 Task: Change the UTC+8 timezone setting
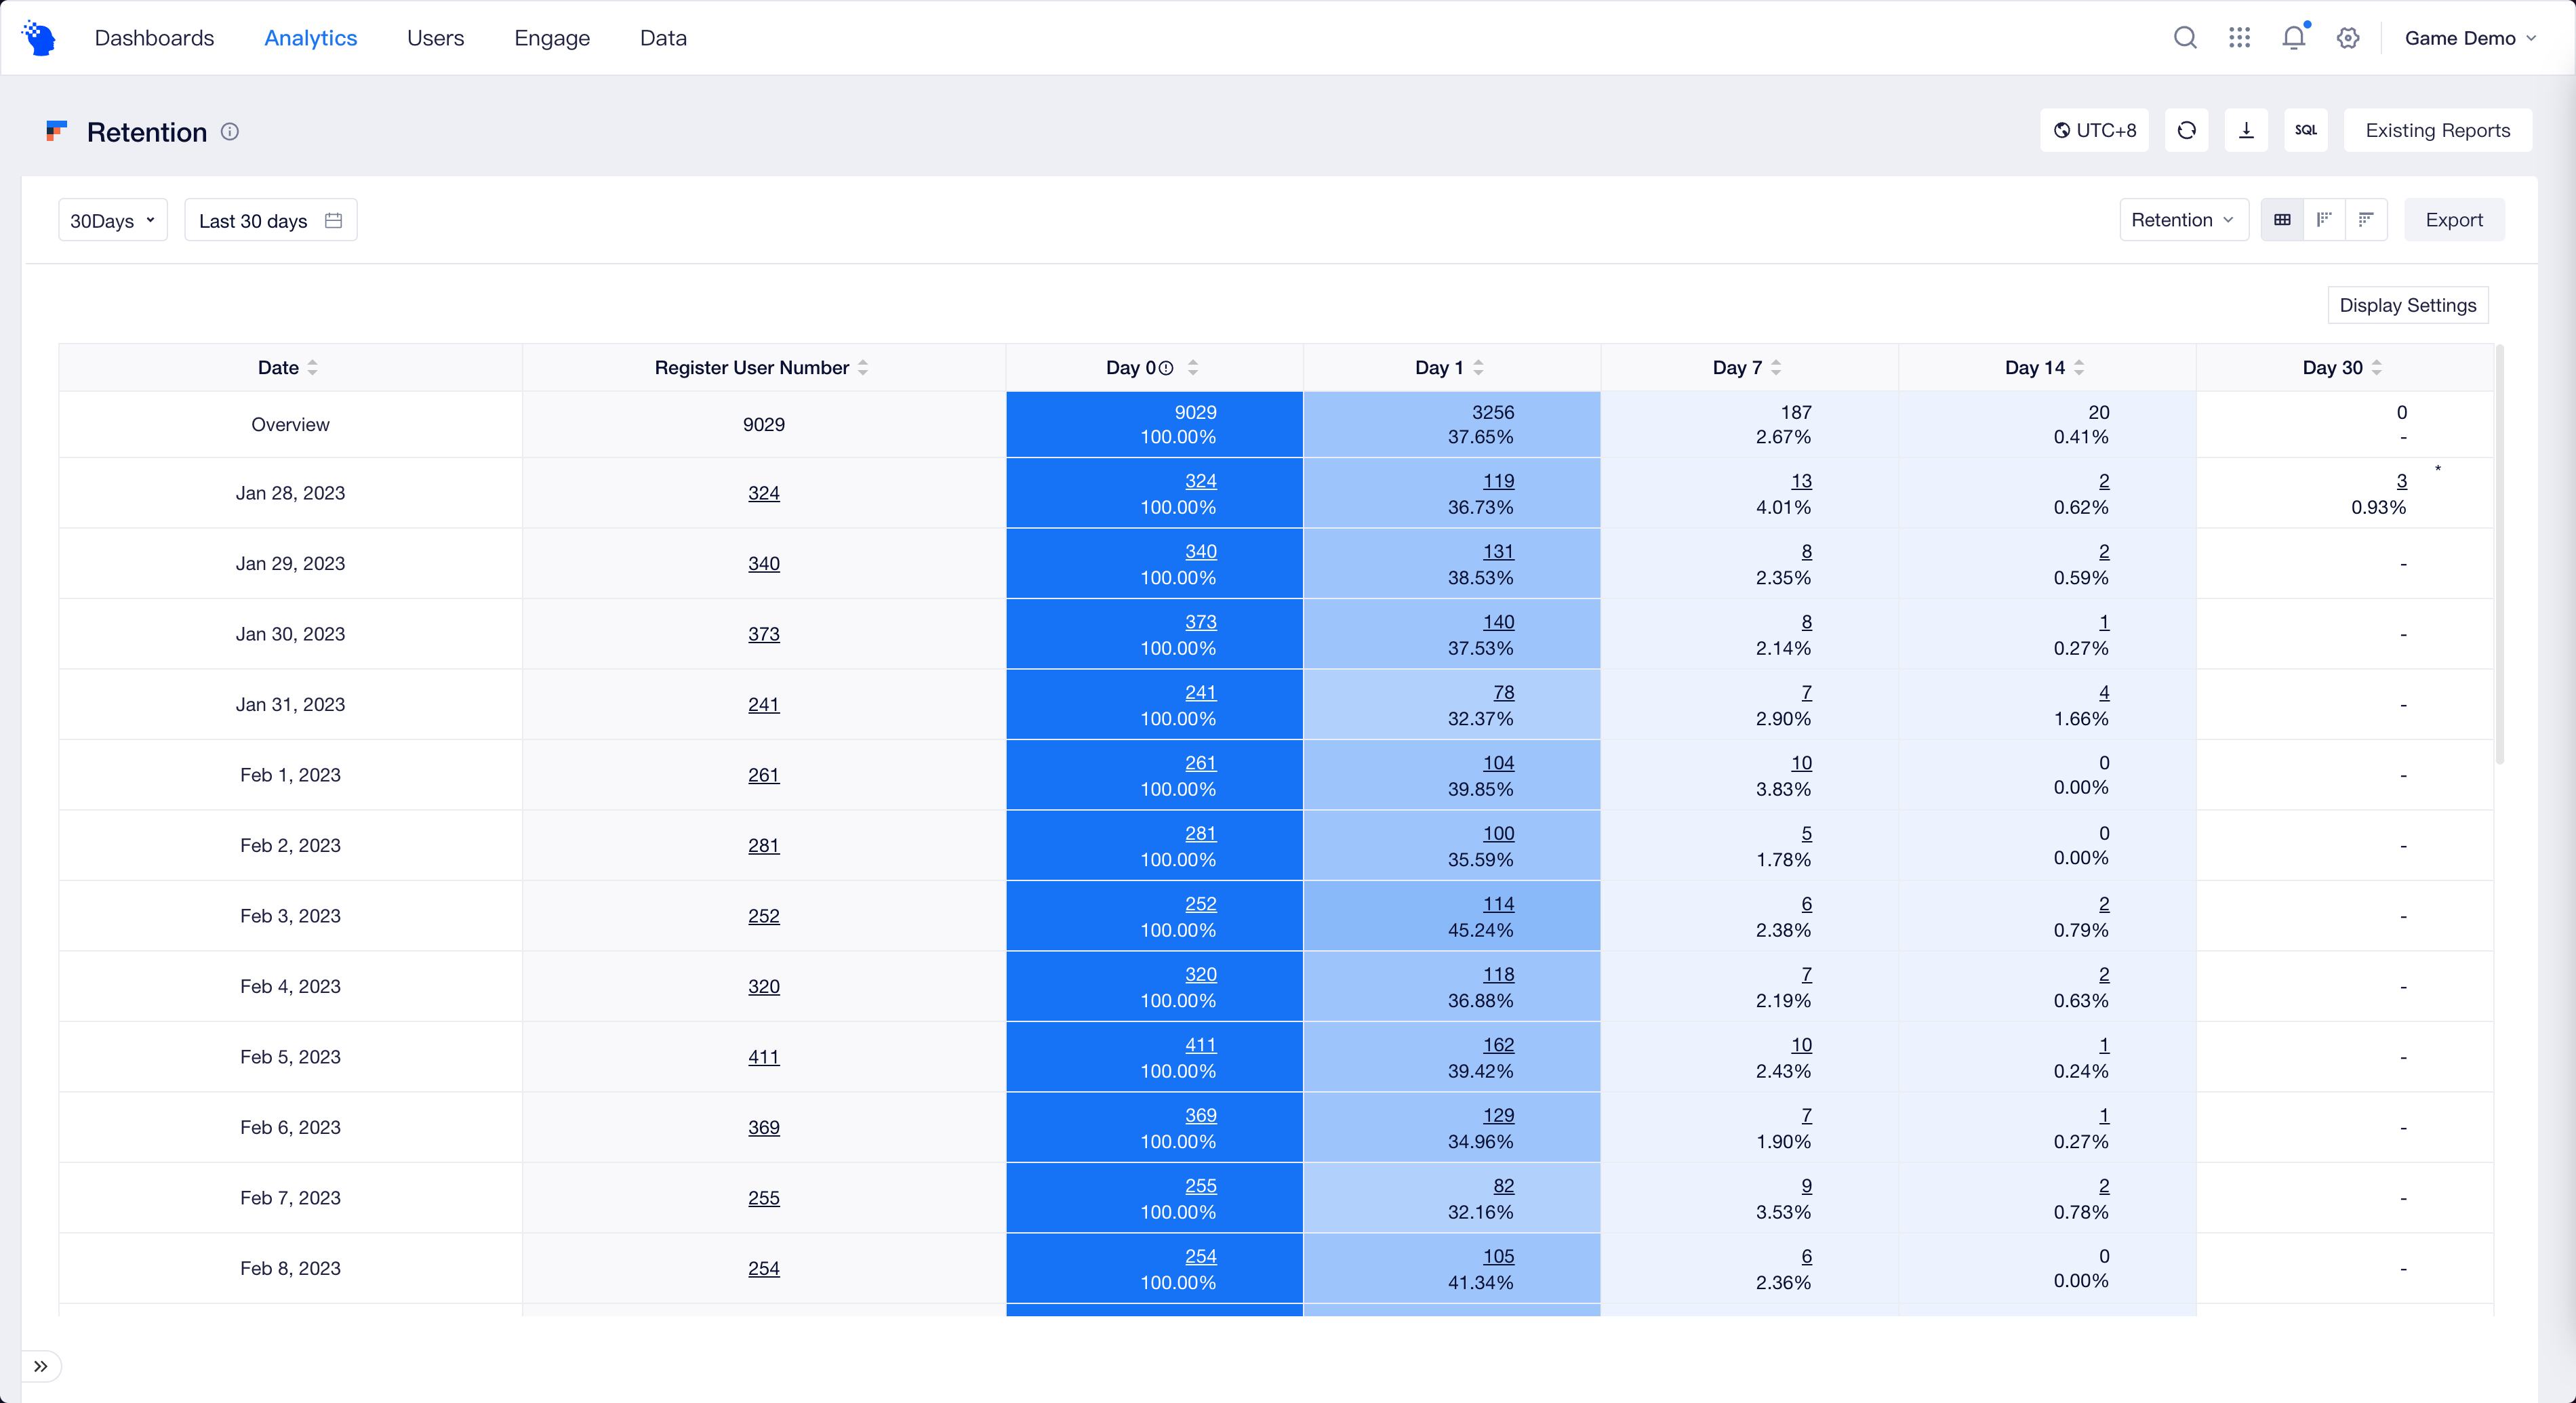(2094, 130)
